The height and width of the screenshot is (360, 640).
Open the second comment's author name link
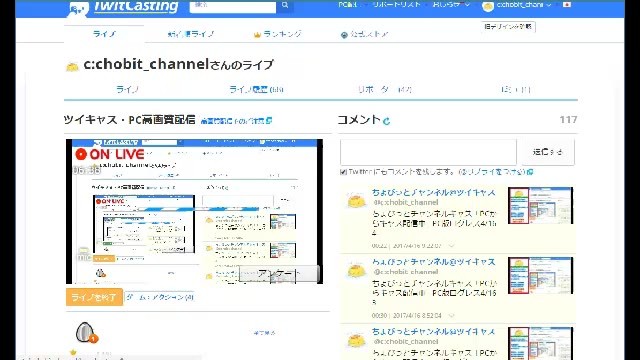coord(433,262)
